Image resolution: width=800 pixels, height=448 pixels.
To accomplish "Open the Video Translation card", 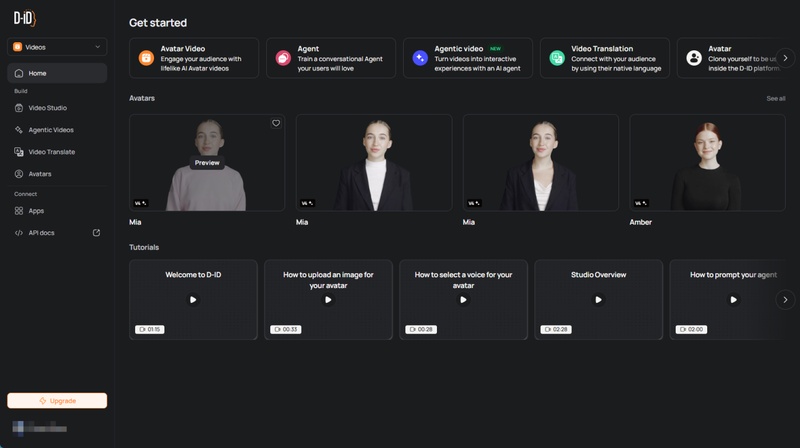I will tap(605, 58).
